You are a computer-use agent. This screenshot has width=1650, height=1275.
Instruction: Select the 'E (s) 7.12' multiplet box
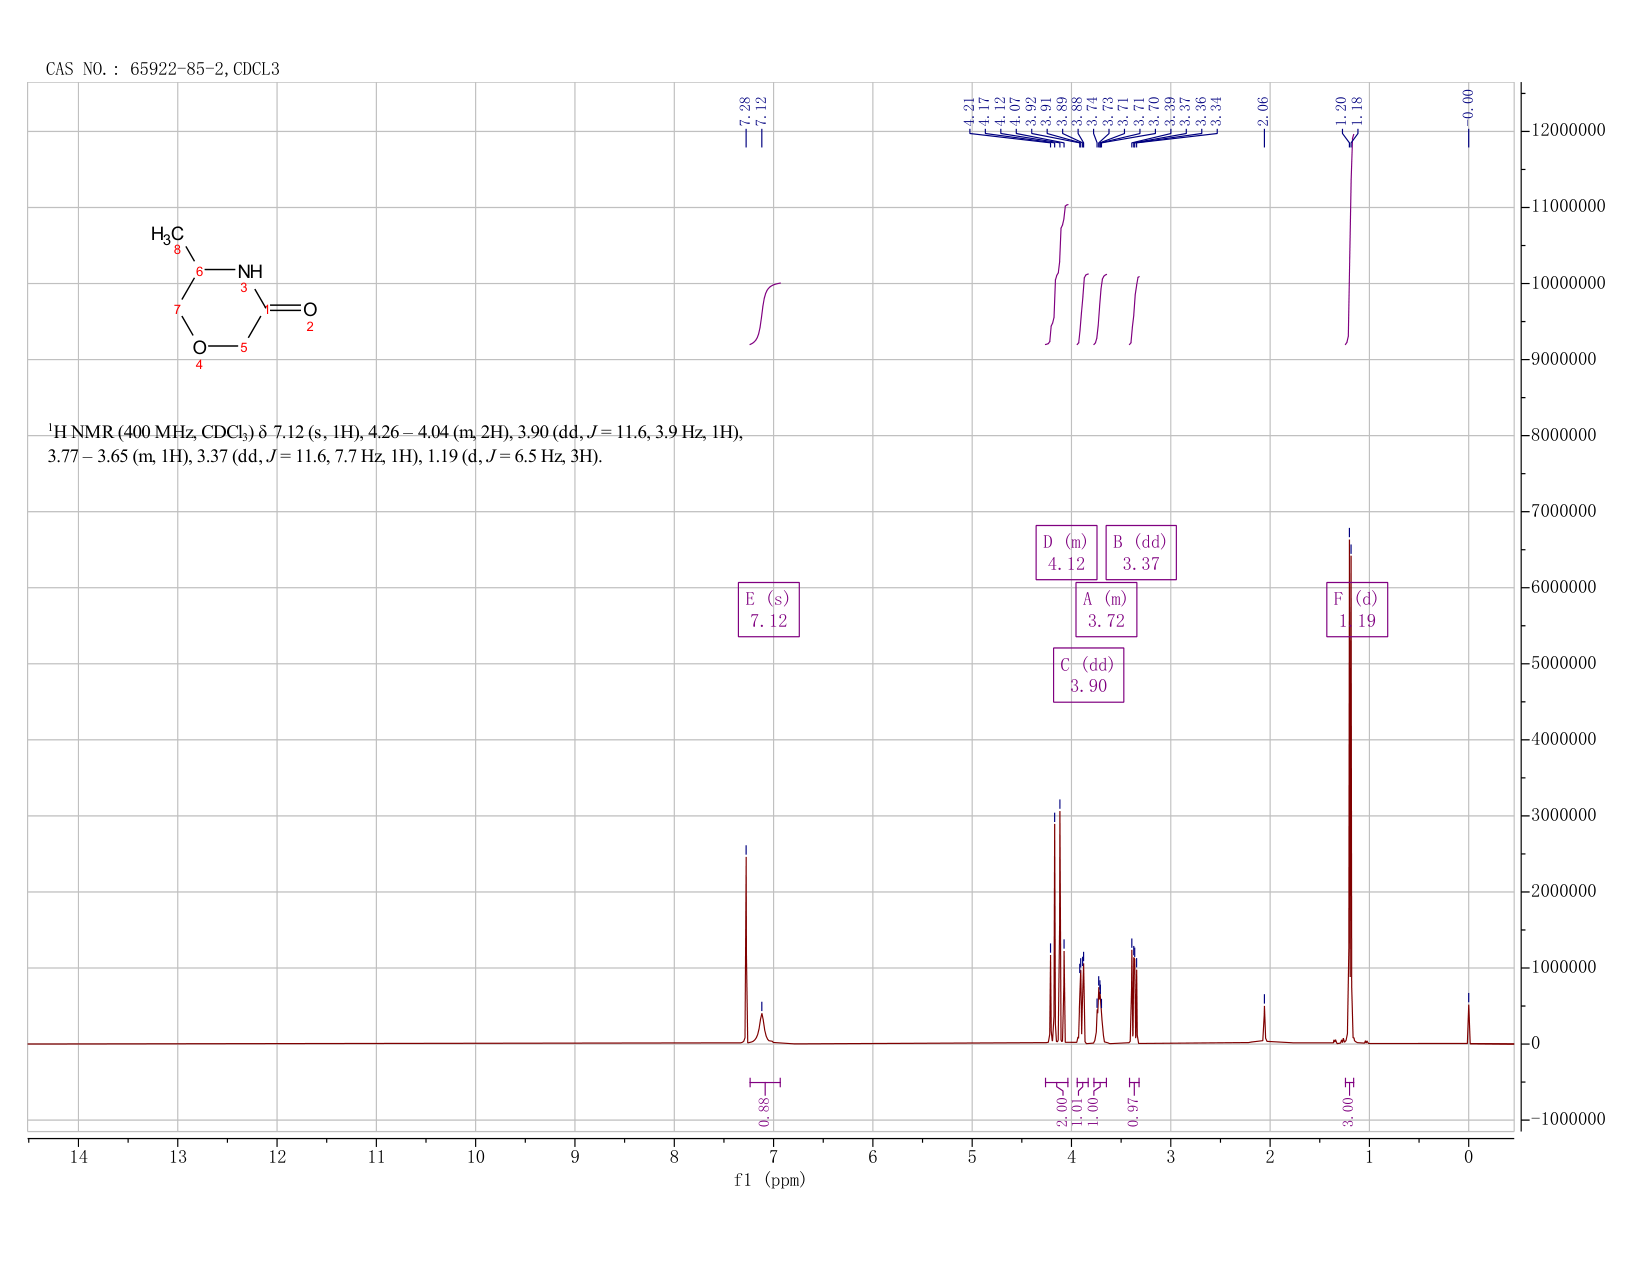tap(768, 609)
